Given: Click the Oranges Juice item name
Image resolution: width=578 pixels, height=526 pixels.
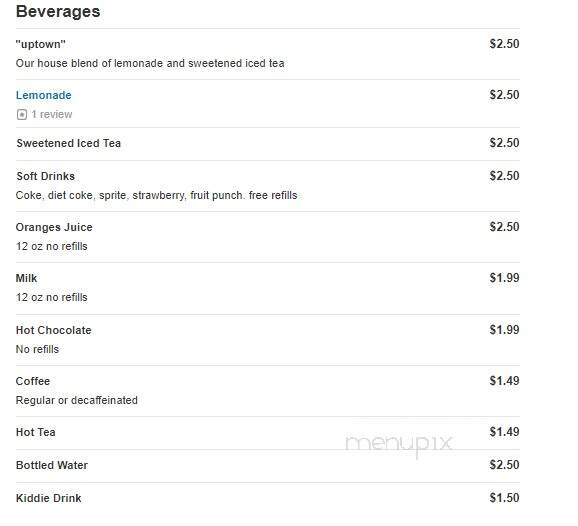Looking at the screenshot, I should 54,227.
